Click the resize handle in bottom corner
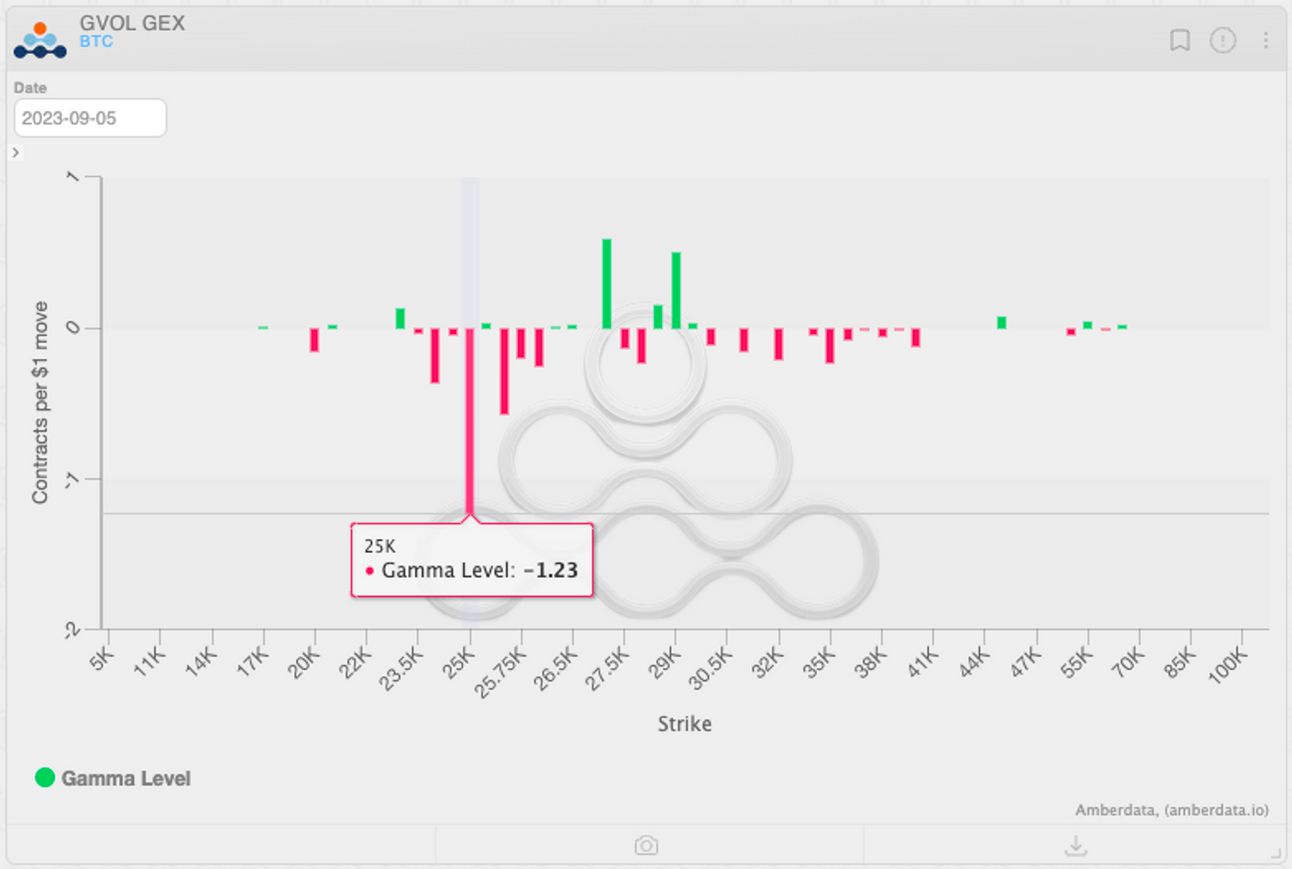 [x=1275, y=853]
